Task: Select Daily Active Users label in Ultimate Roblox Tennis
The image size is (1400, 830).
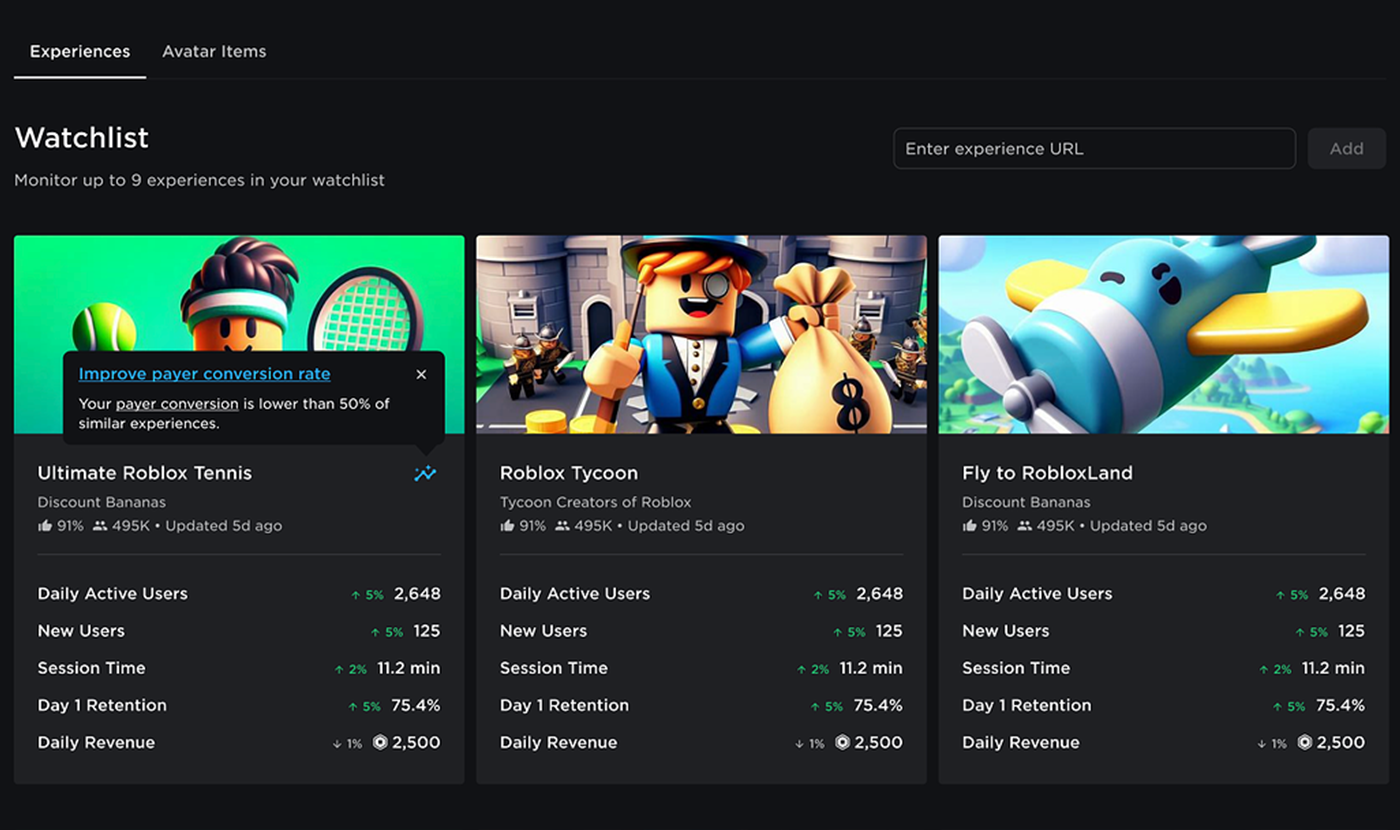Action: (112, 594)
